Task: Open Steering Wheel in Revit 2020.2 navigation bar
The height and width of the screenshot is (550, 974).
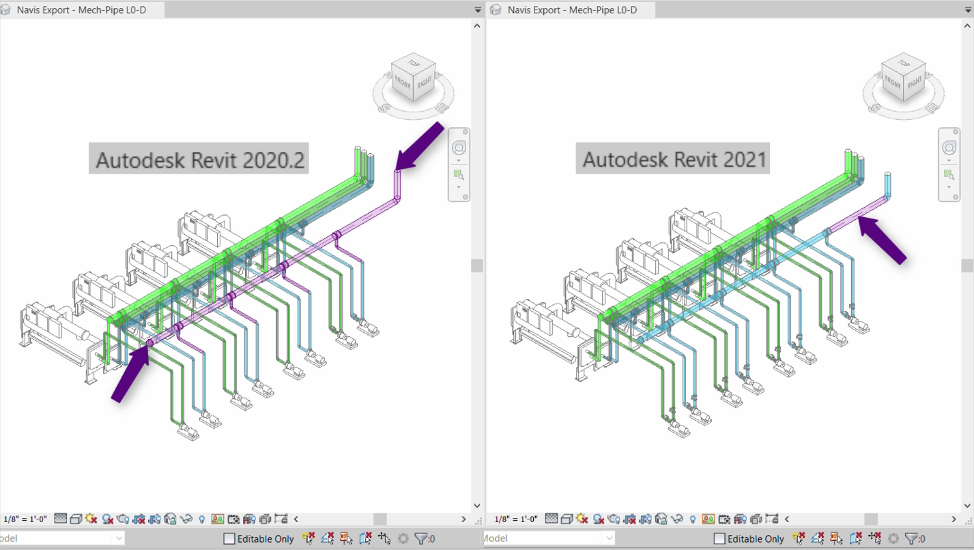Action: (x=458, y=147)
